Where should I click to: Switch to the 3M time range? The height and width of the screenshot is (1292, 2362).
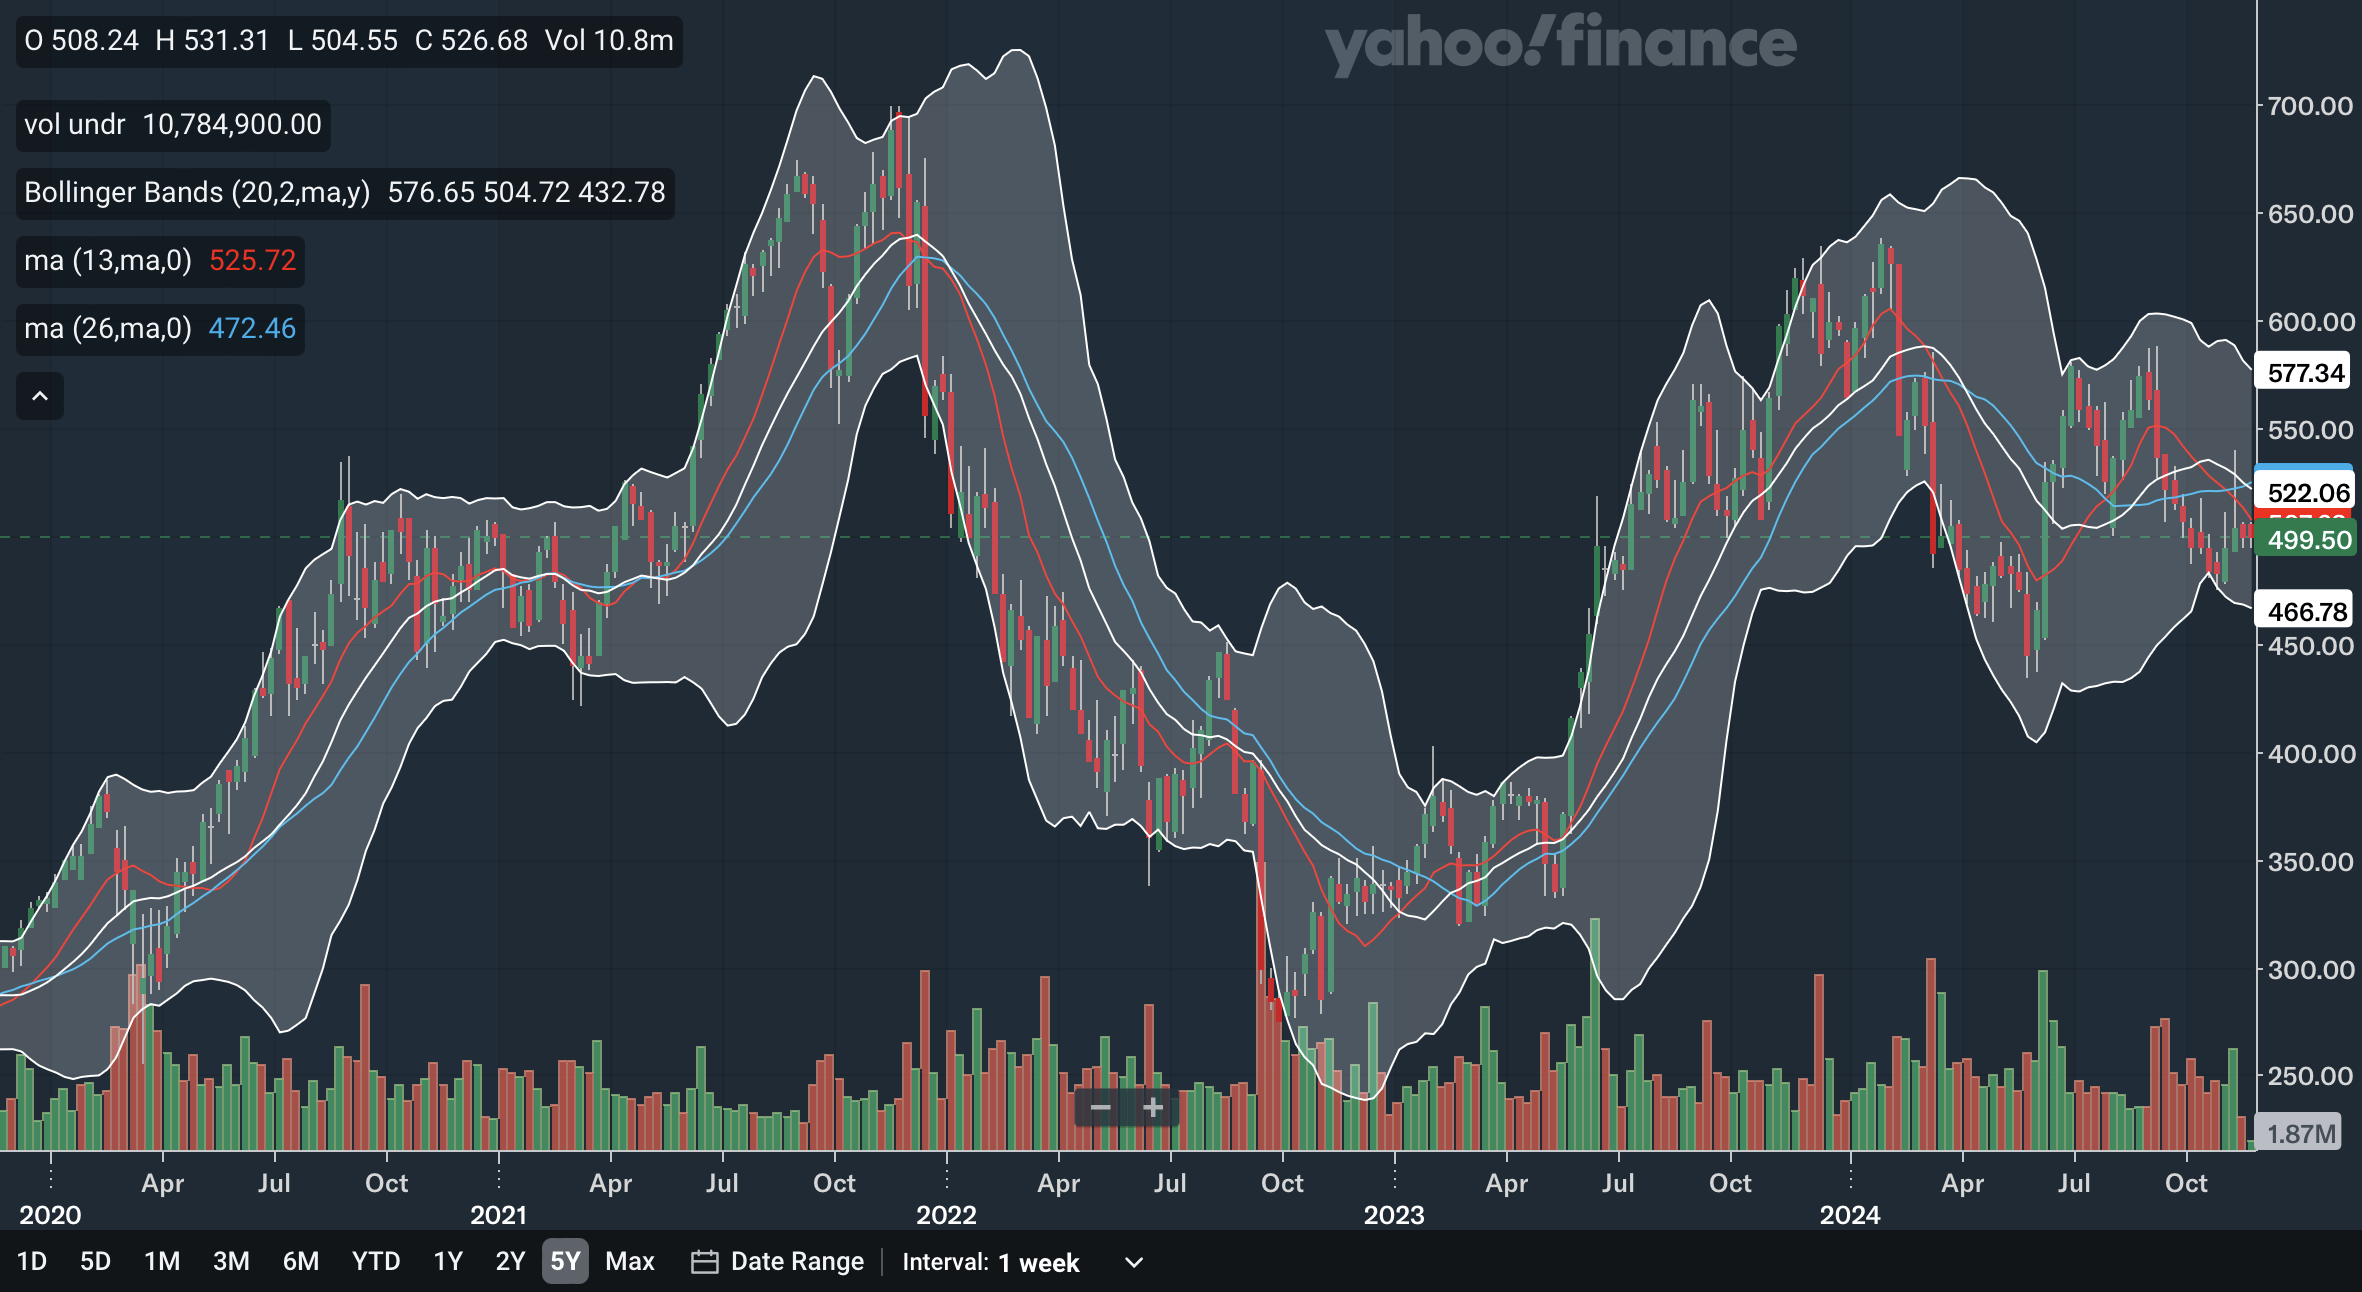[231, 1261]
